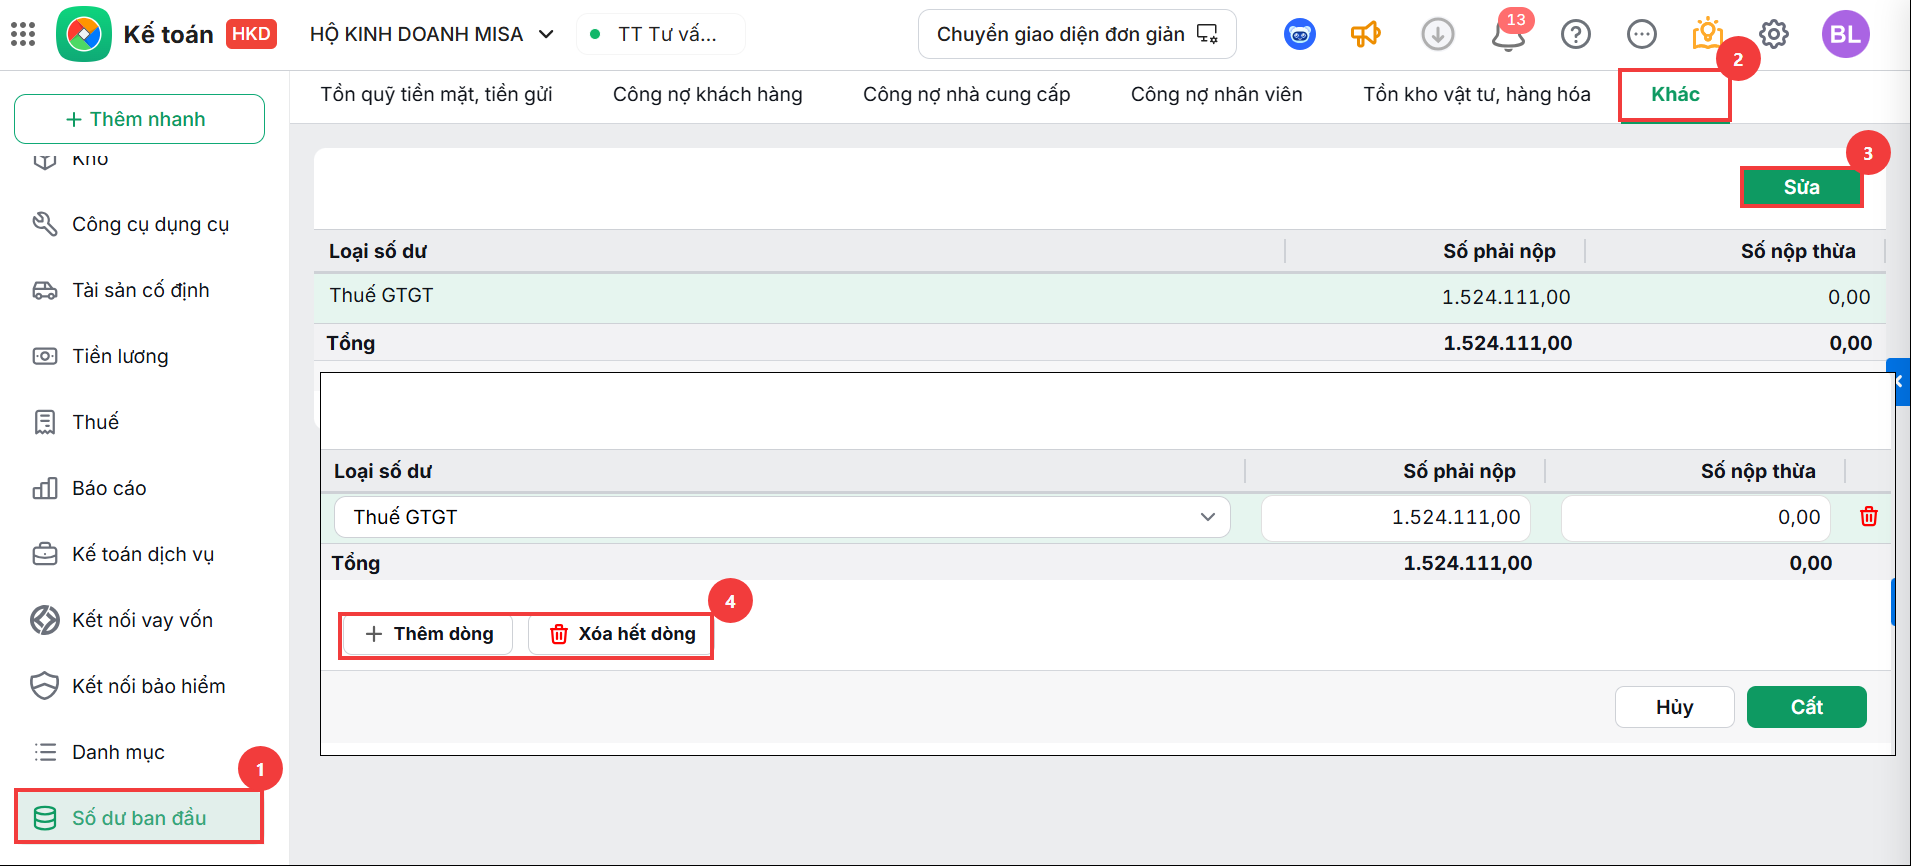Click Chuyển giao diện đơn giản button

click(1077, 34)
